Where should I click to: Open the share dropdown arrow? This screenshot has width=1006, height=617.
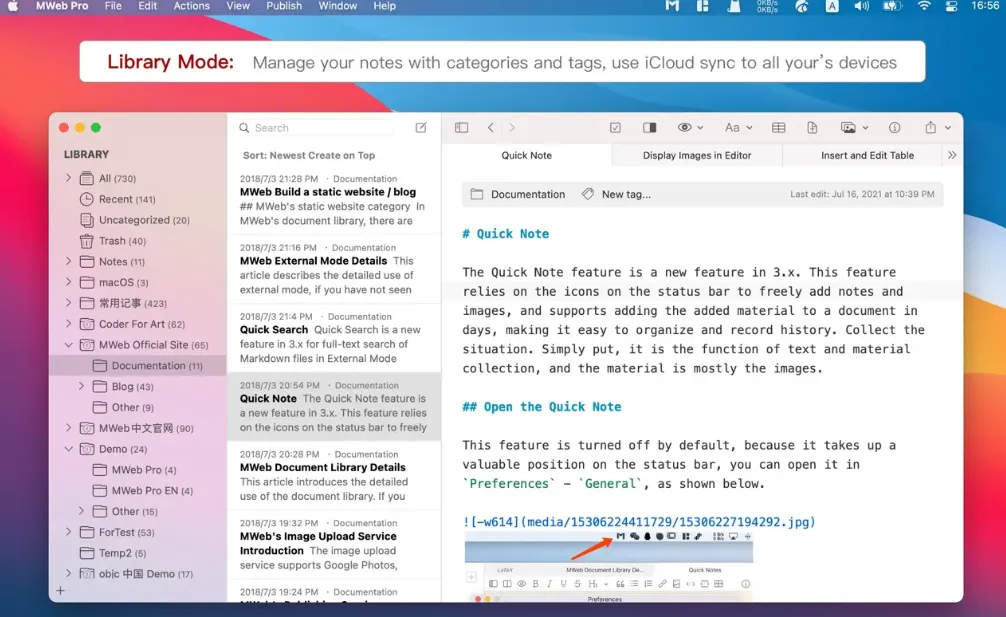[948, 128]
